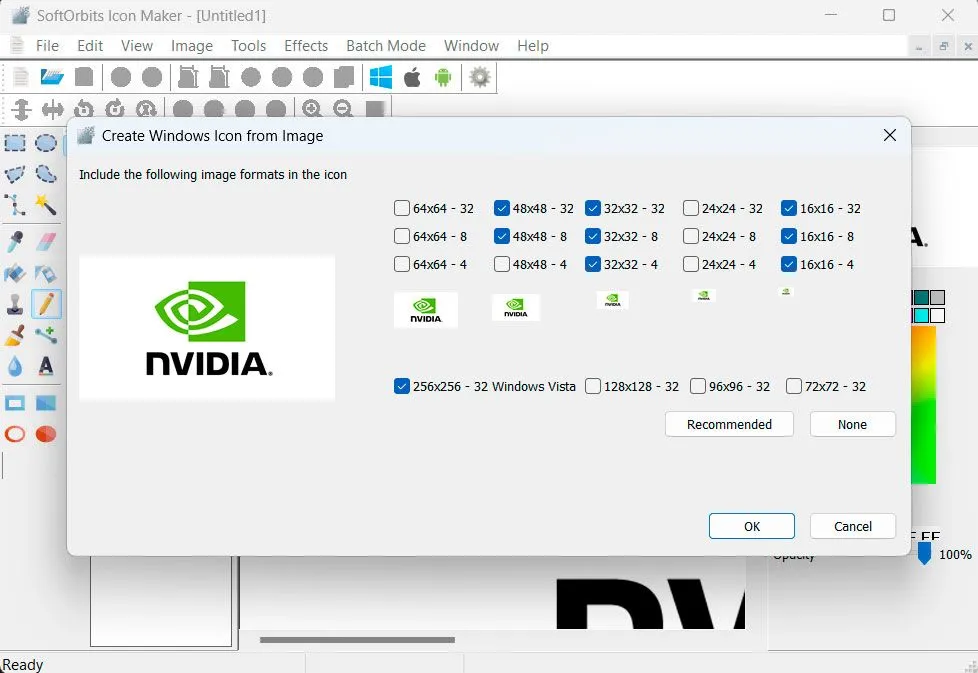Open the Edit menu
Image resolution: width=978 pixels, height=673 pixels.
[90, 46]
